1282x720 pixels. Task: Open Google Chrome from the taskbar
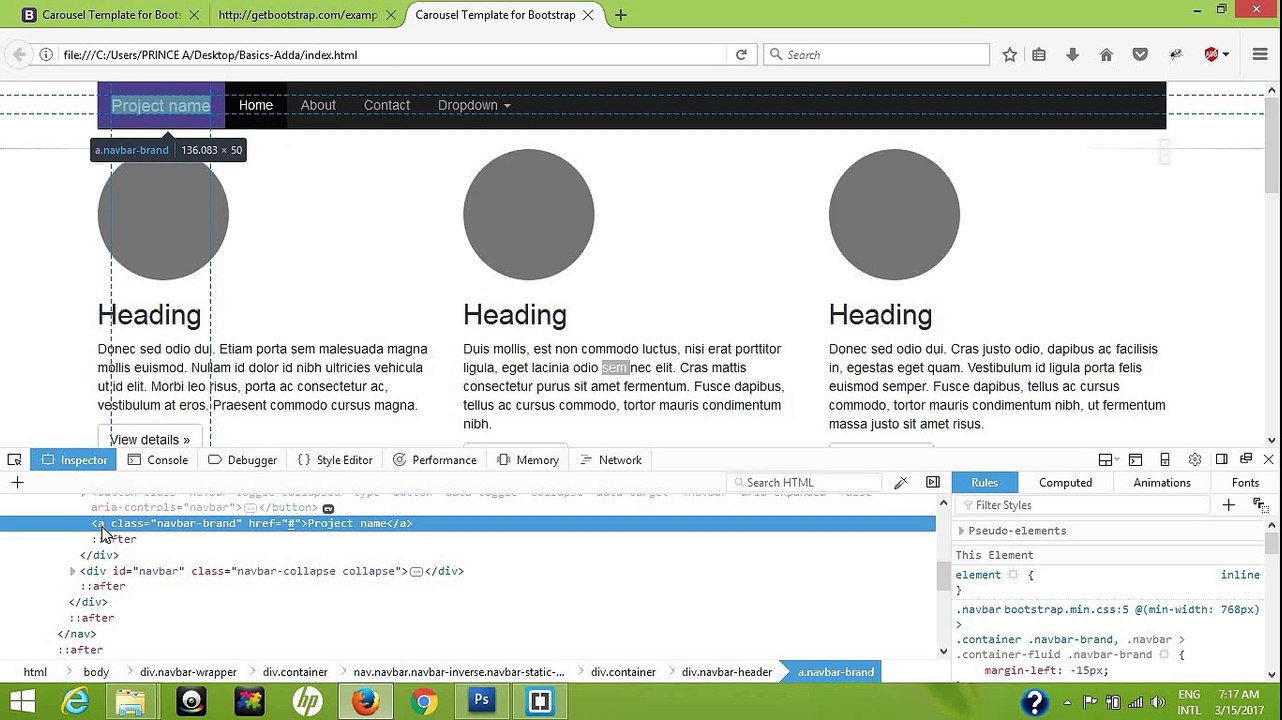coord(423,701)
